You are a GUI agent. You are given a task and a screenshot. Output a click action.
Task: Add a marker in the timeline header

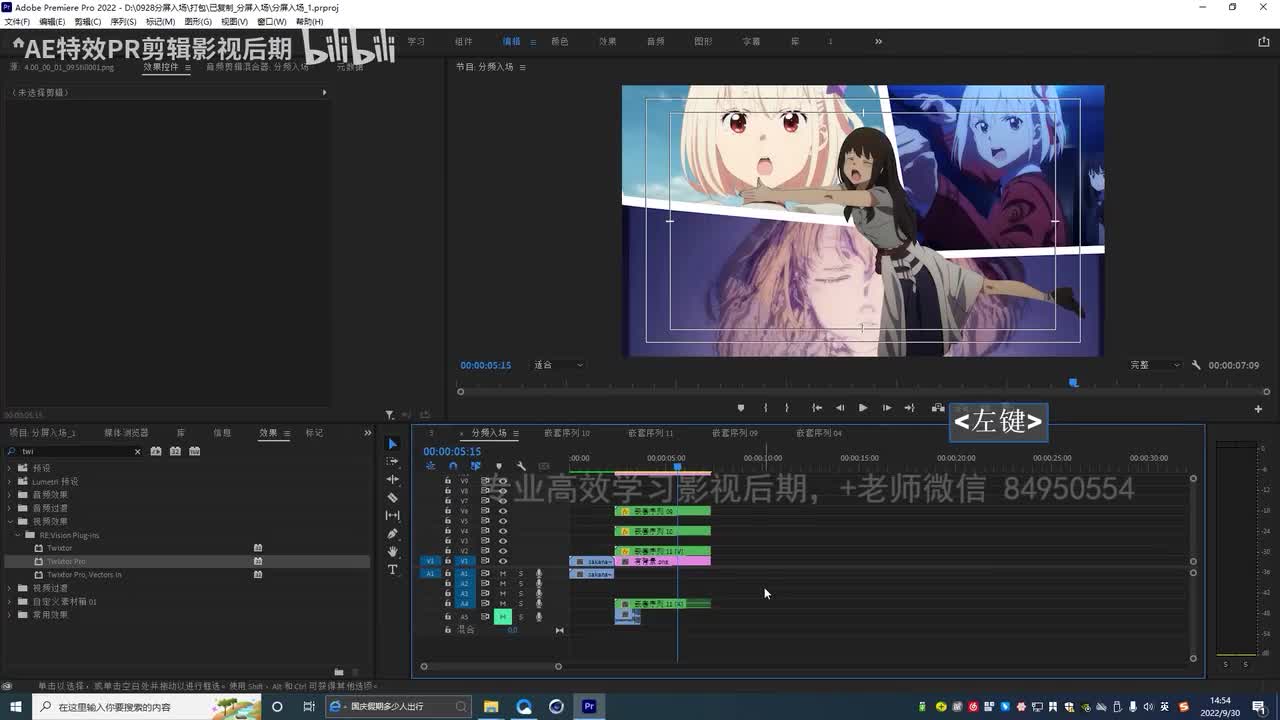pyautogui.click(x=499, y=466)
